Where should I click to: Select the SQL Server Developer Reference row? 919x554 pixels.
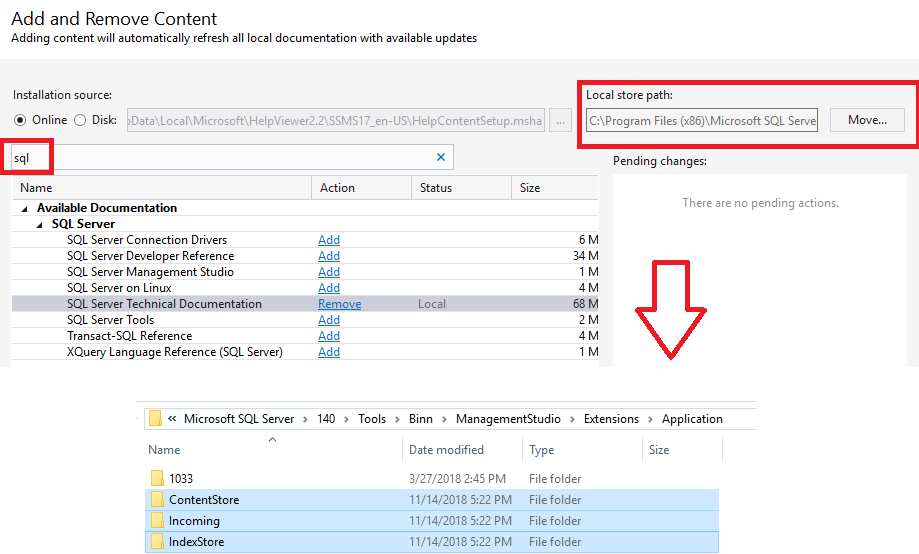[x=305, y=256]
